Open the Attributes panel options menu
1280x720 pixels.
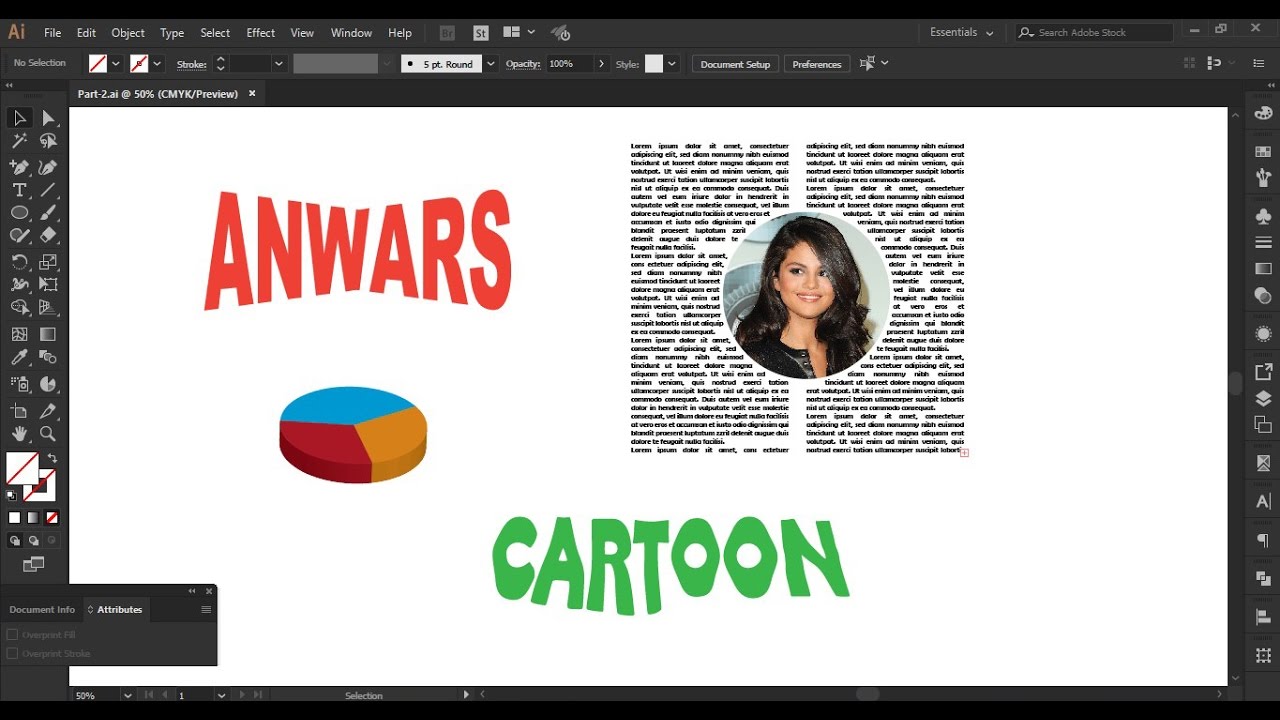click(206, 609)
